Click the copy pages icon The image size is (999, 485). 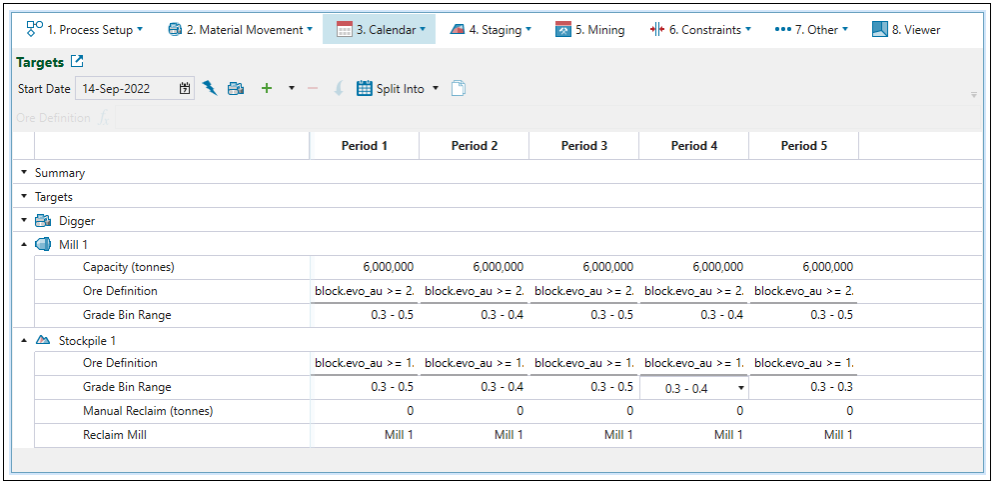pyautogui.click(x=458, y=89)
